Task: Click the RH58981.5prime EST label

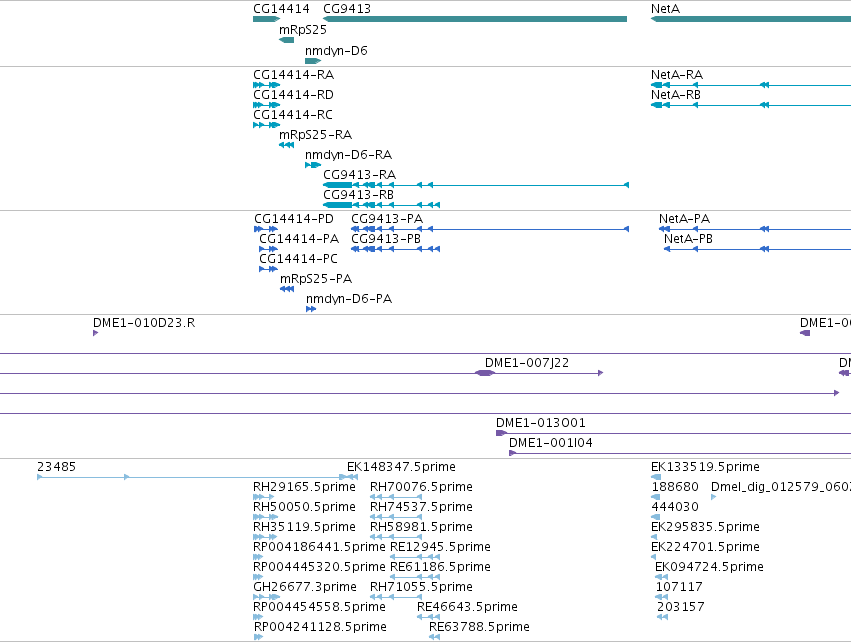Action: pos(421,527)
